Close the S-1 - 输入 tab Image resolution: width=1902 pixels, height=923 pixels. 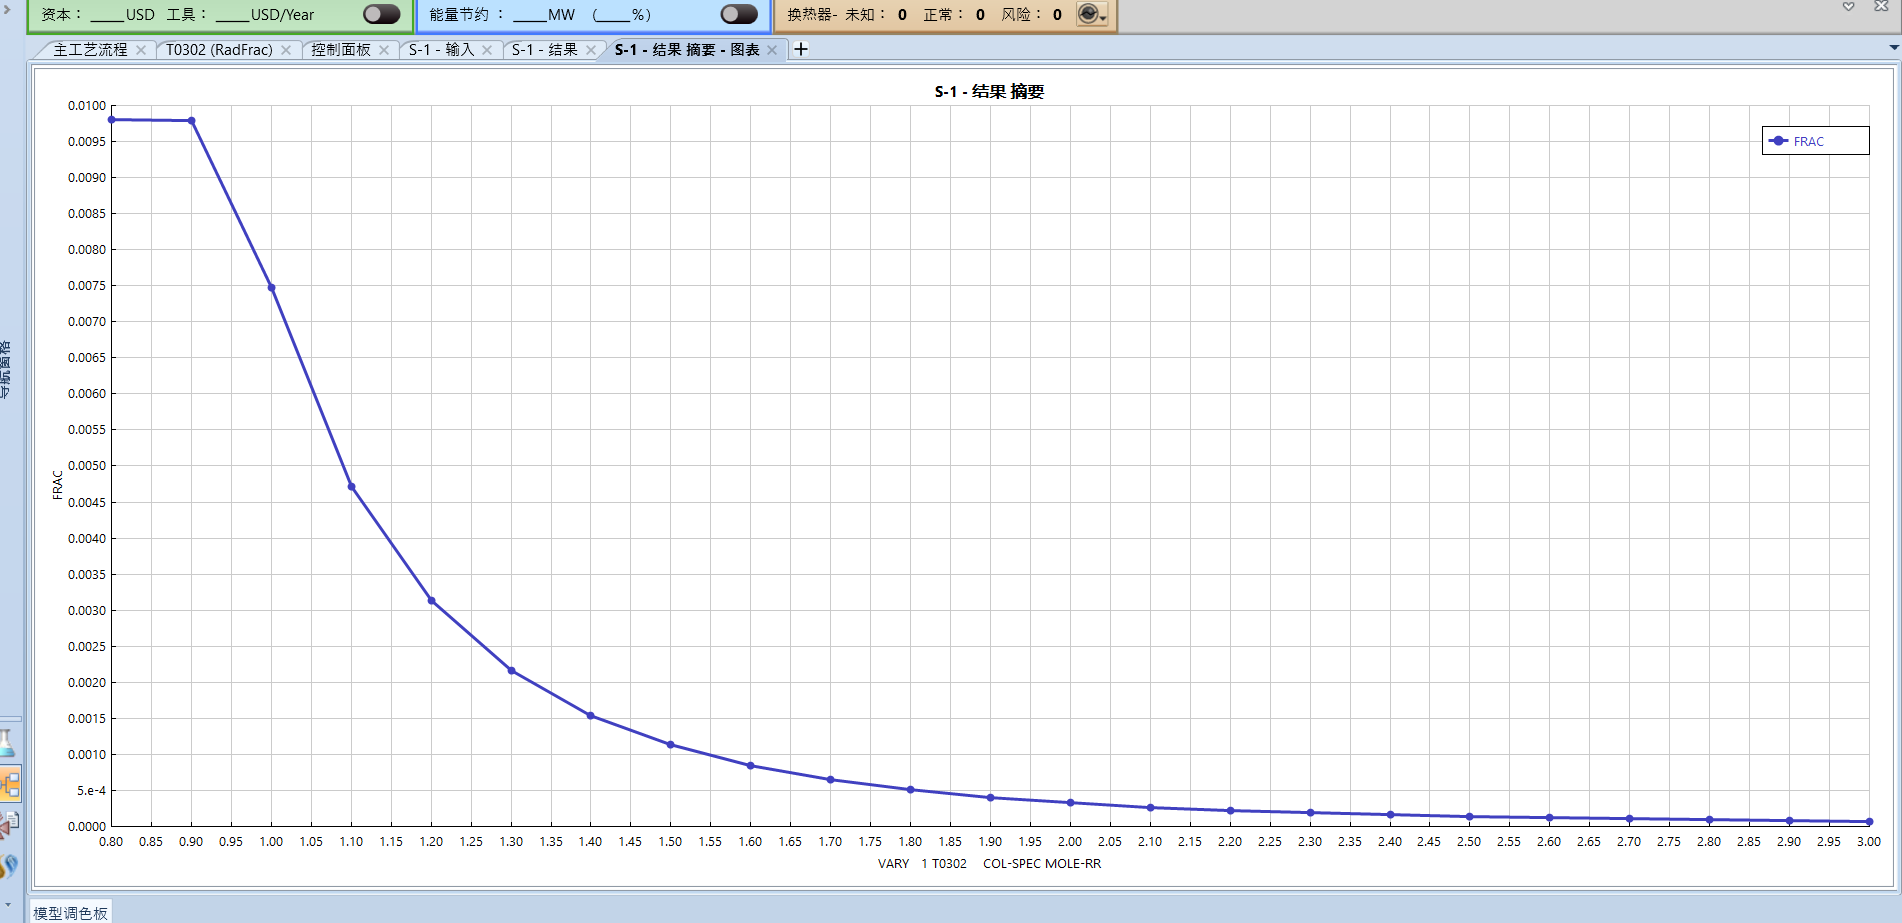point(487,50)
